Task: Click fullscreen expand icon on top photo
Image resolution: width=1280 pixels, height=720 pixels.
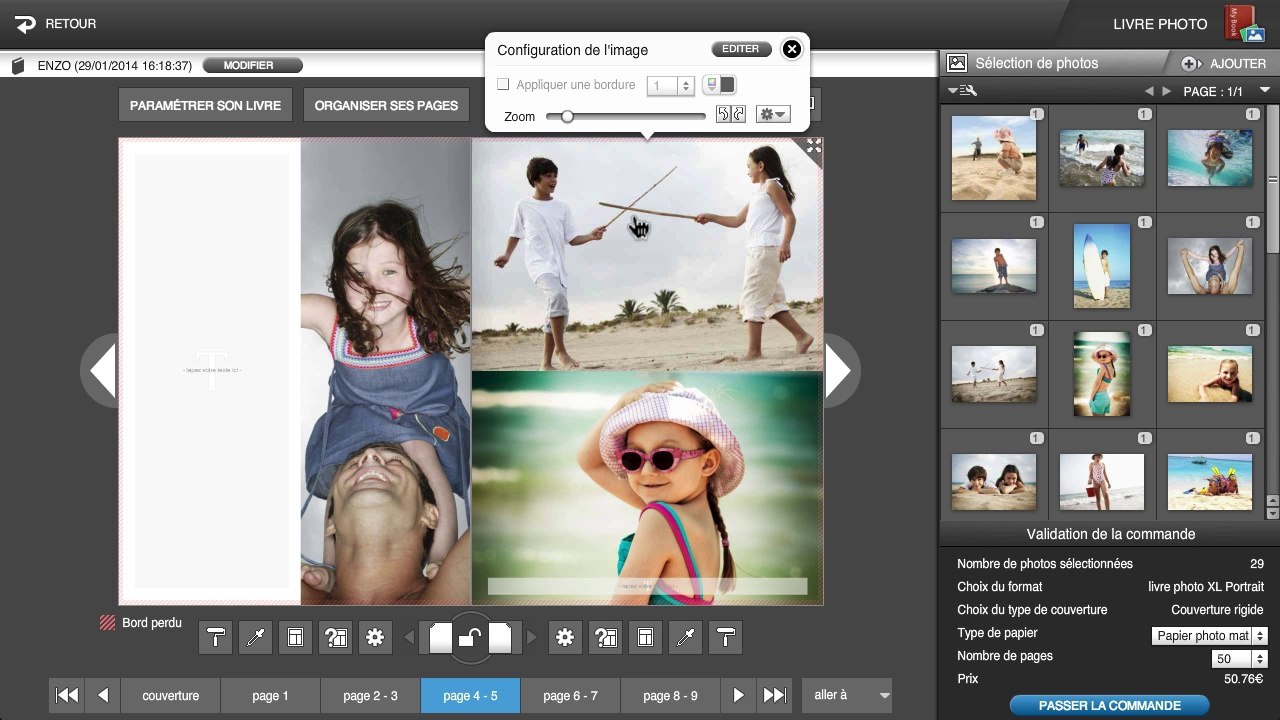Action: 813,147
